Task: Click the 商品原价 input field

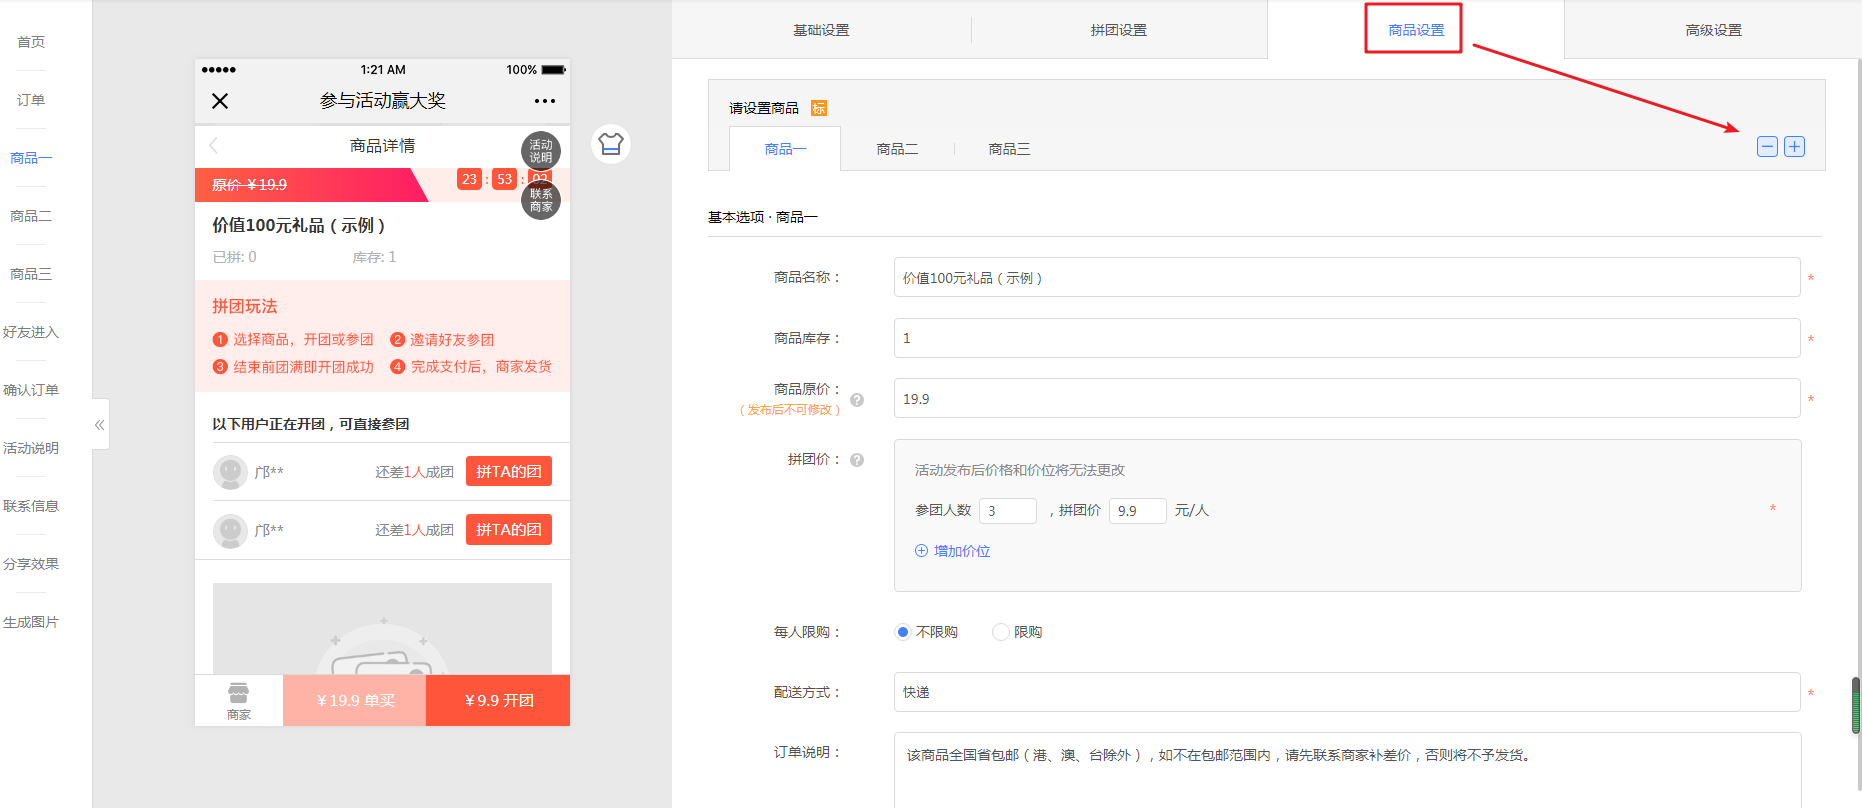Action: pos(1347,399)
